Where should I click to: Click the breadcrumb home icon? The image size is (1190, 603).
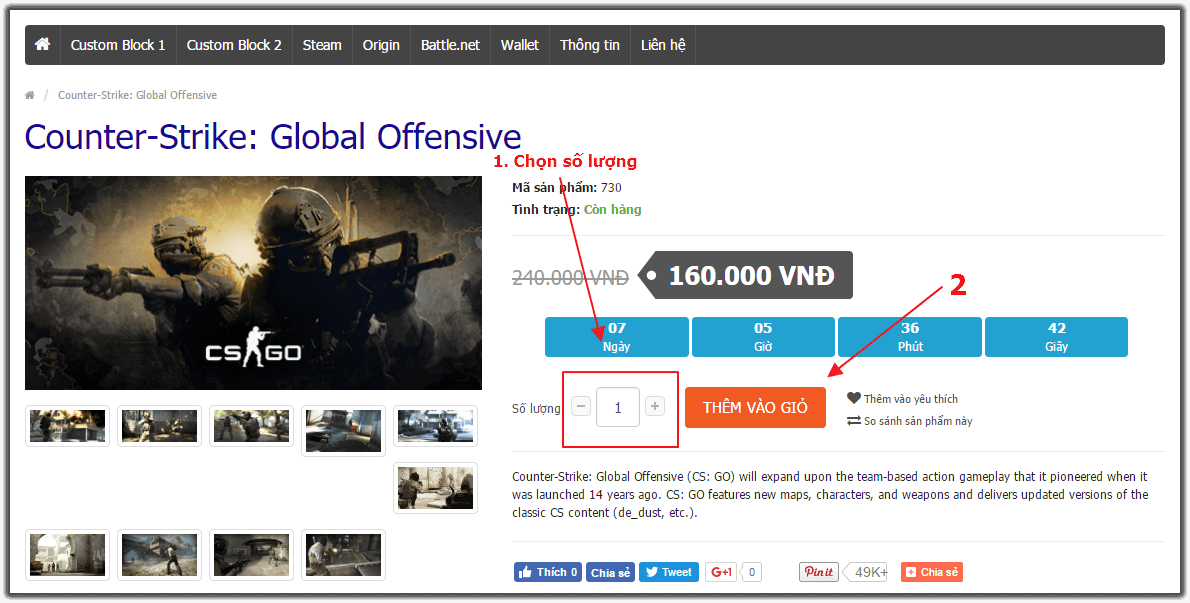coord(30,95)
